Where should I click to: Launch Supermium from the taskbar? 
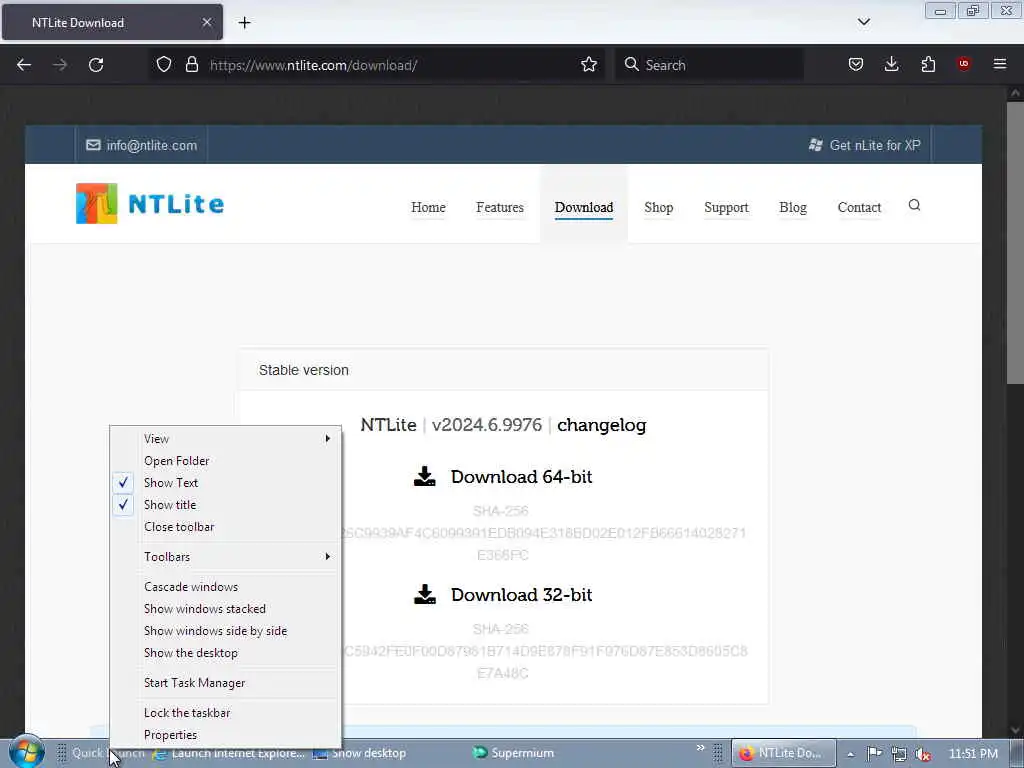pyautogui.click(x=513, y=753)
